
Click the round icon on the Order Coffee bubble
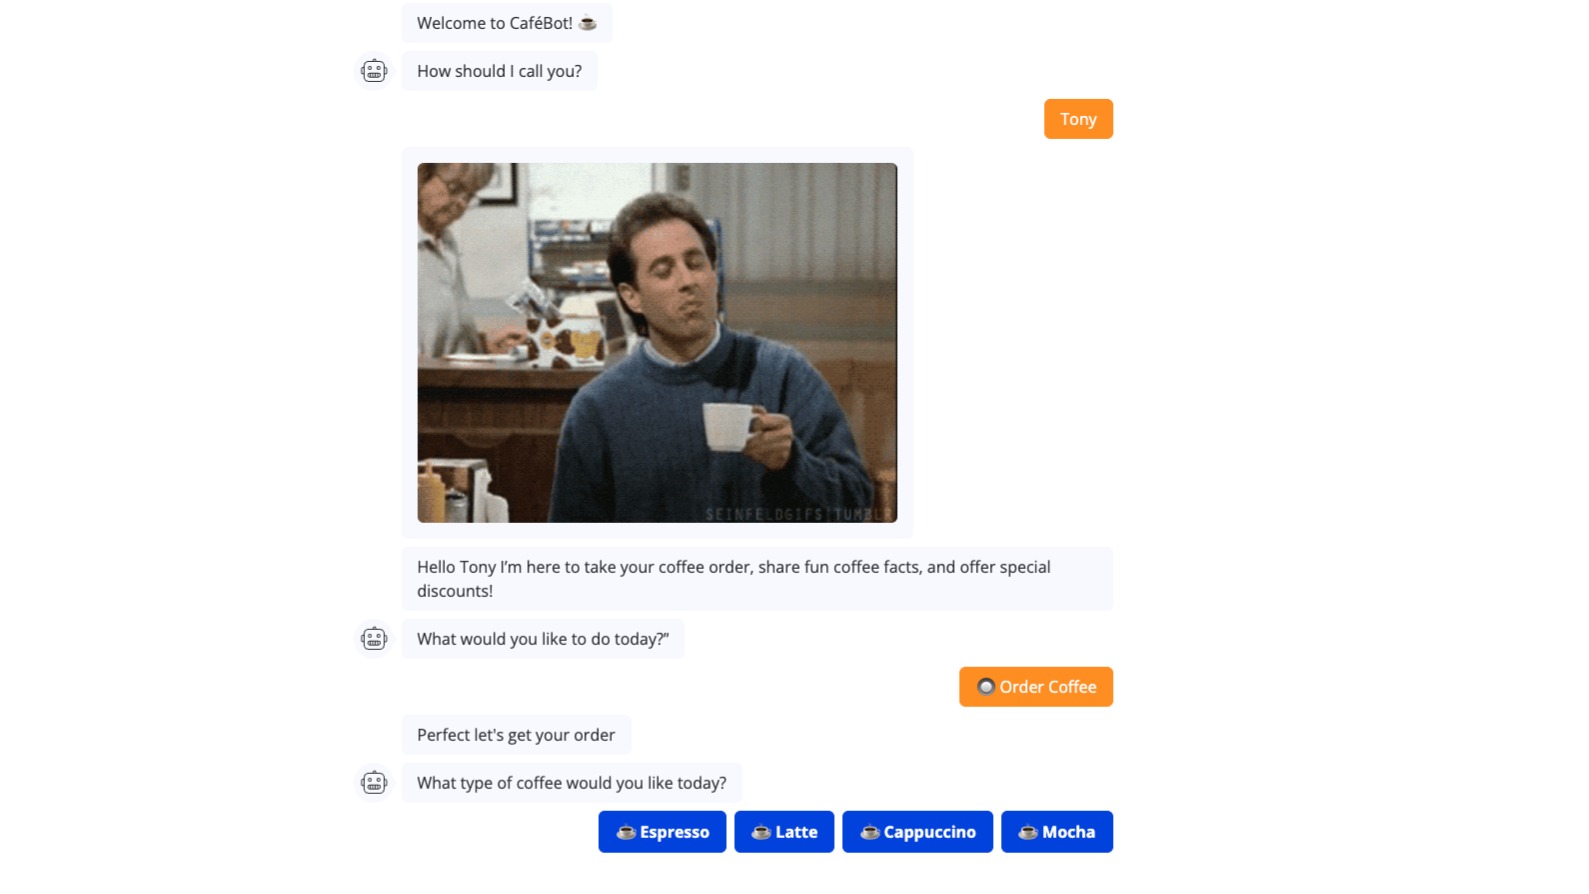click(x=986, y=687)
